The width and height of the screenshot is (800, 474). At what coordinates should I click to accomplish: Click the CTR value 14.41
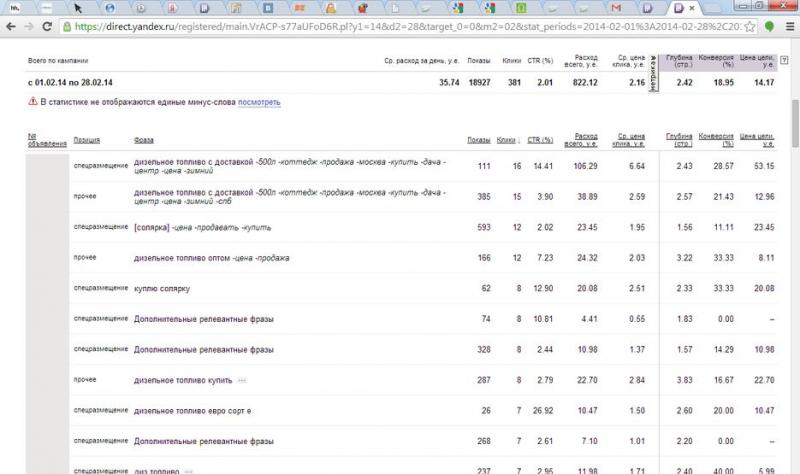click(543, 166)
